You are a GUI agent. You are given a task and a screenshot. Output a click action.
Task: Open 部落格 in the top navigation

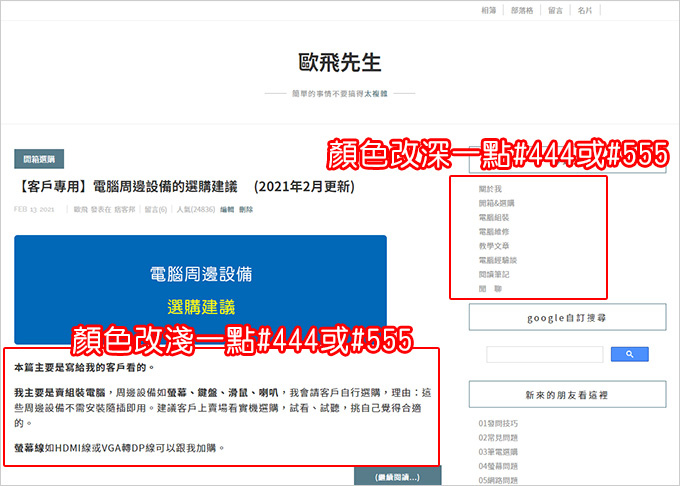522,10
